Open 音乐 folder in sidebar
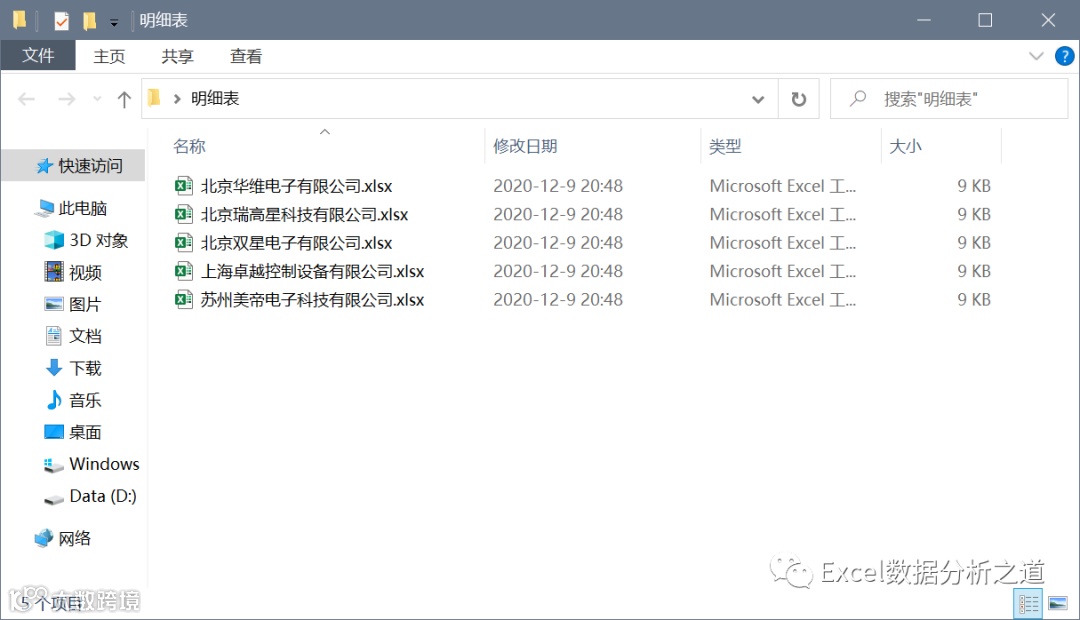 point(85,400)
